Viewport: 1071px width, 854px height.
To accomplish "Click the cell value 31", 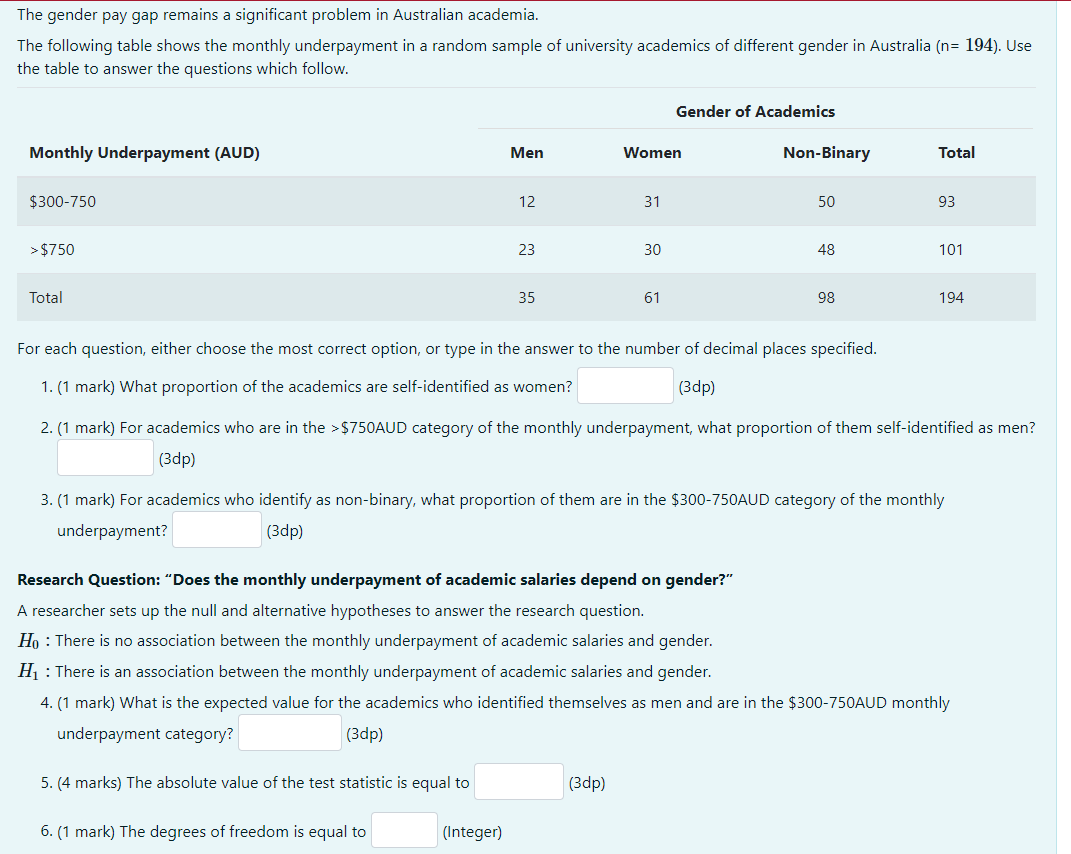I will (652, 202).
